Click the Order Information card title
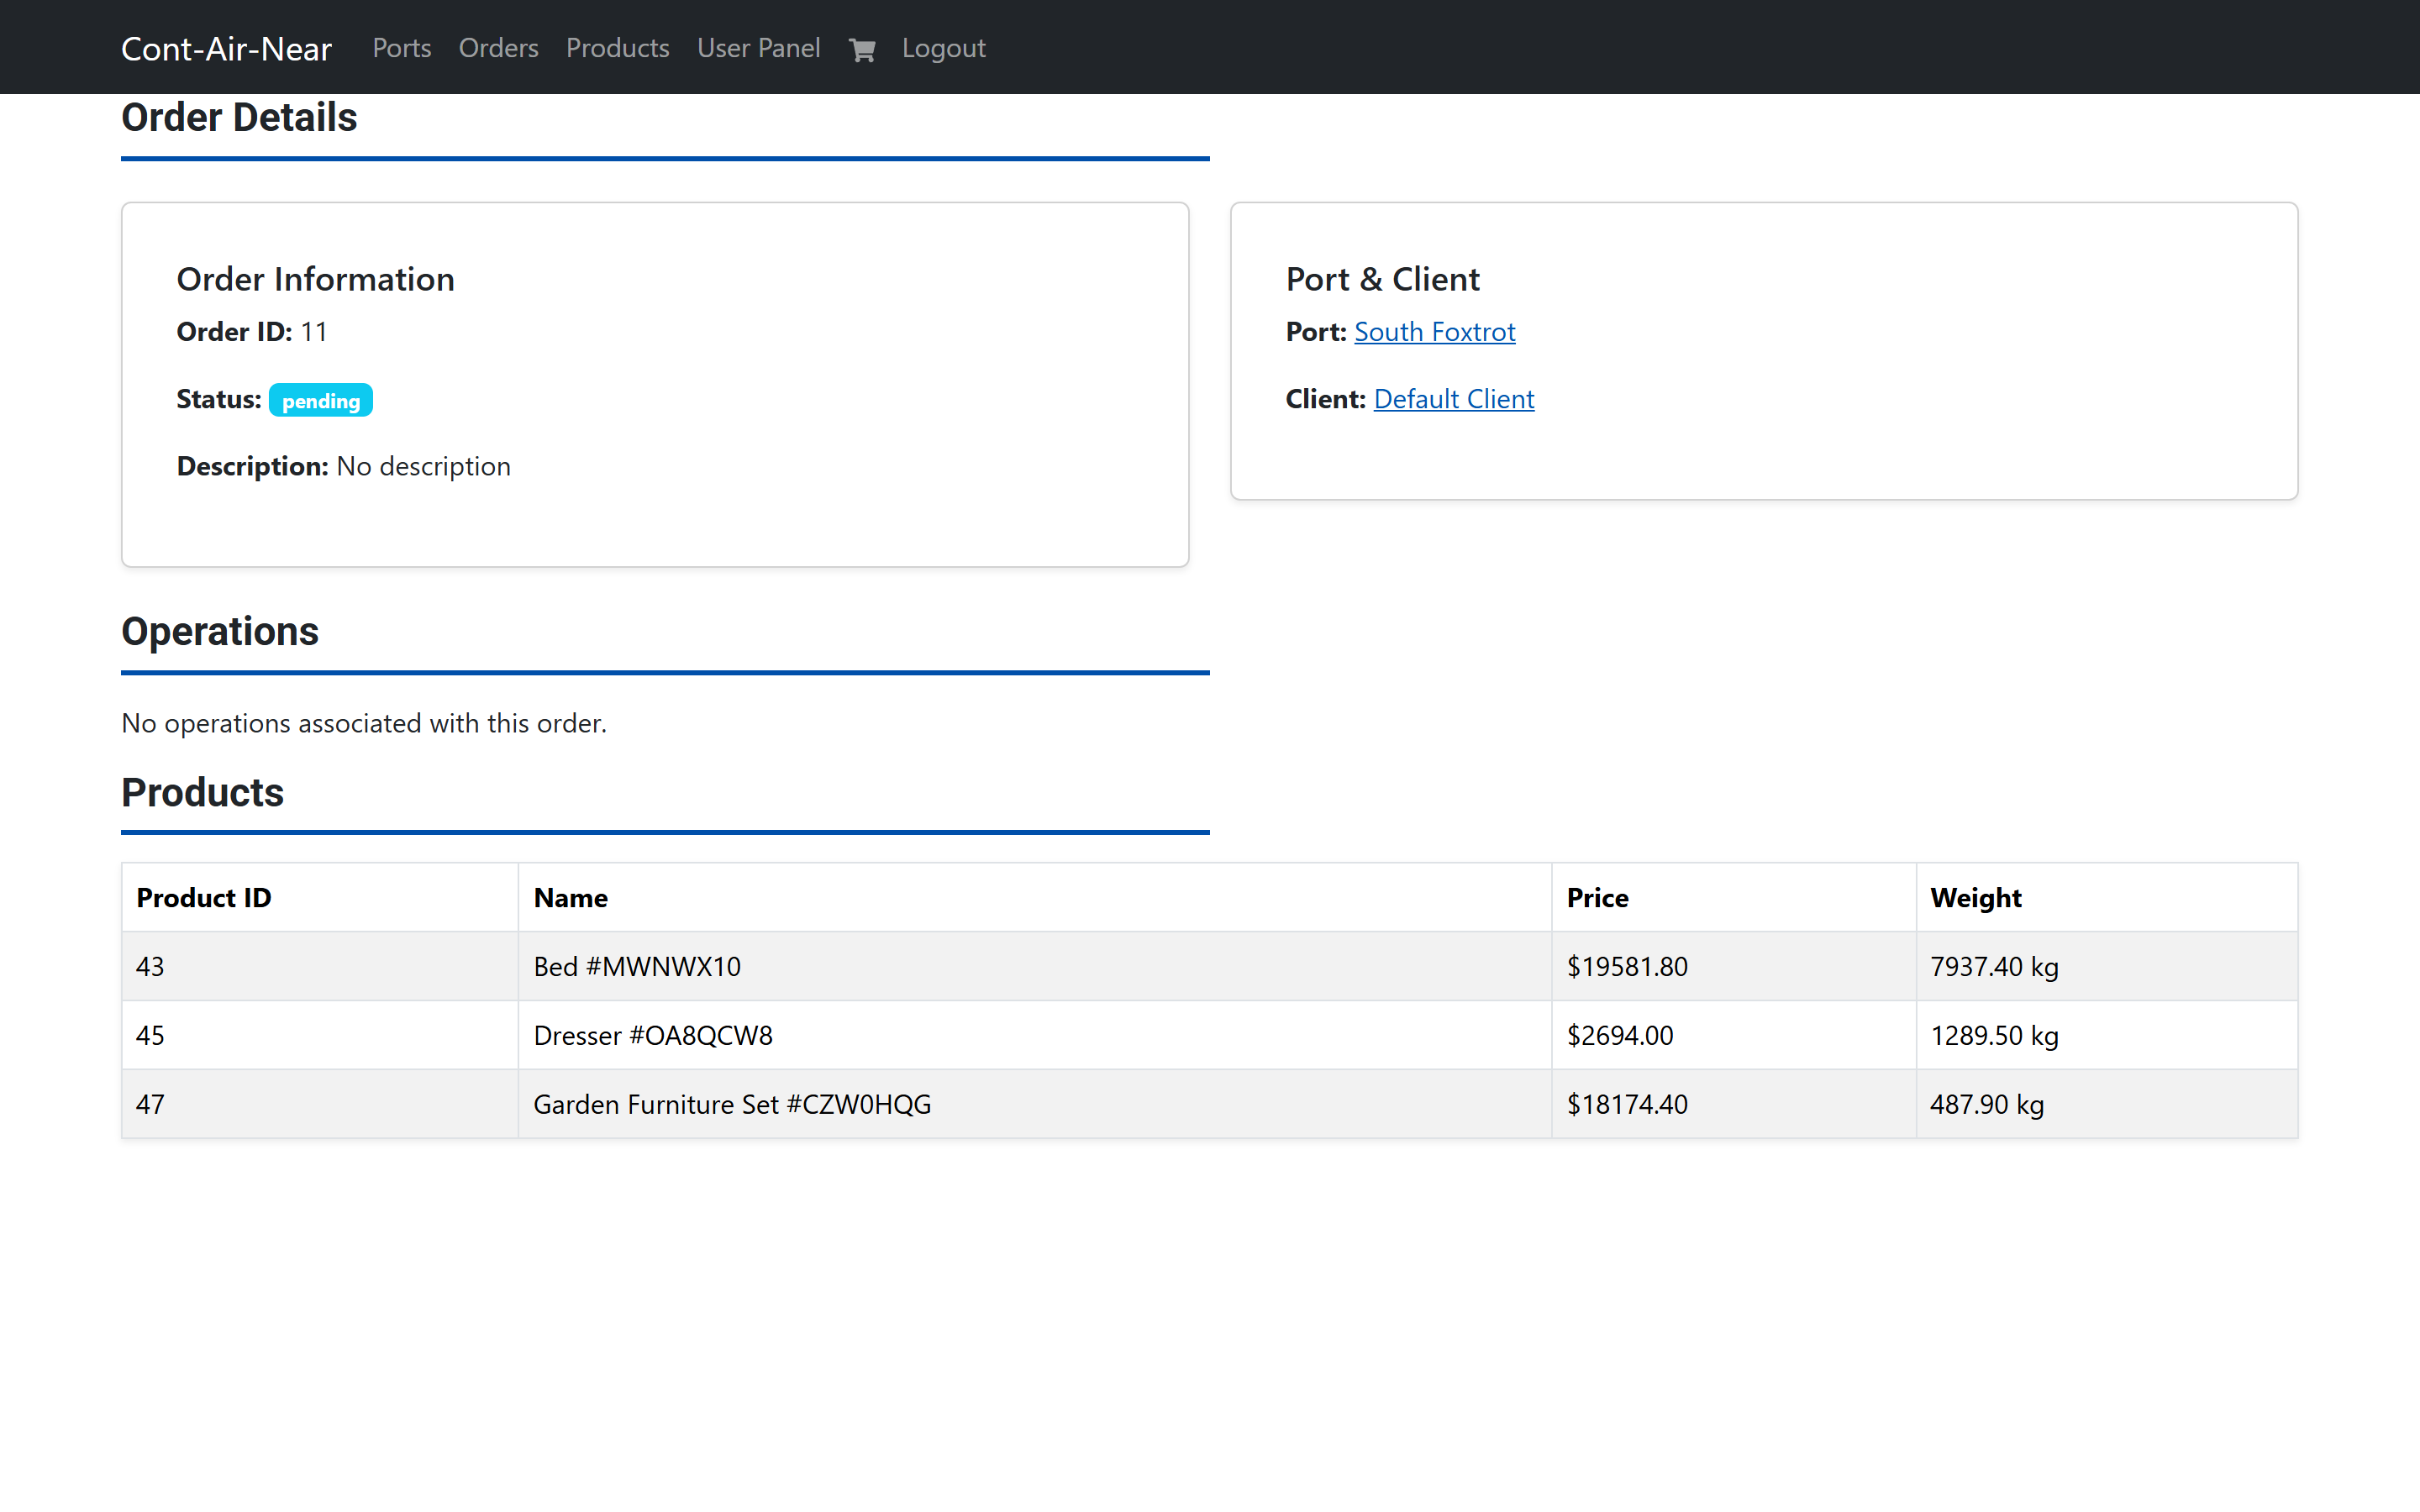Image resolution: width=2420 pixels, height=1512 pixels. [315, 279]
